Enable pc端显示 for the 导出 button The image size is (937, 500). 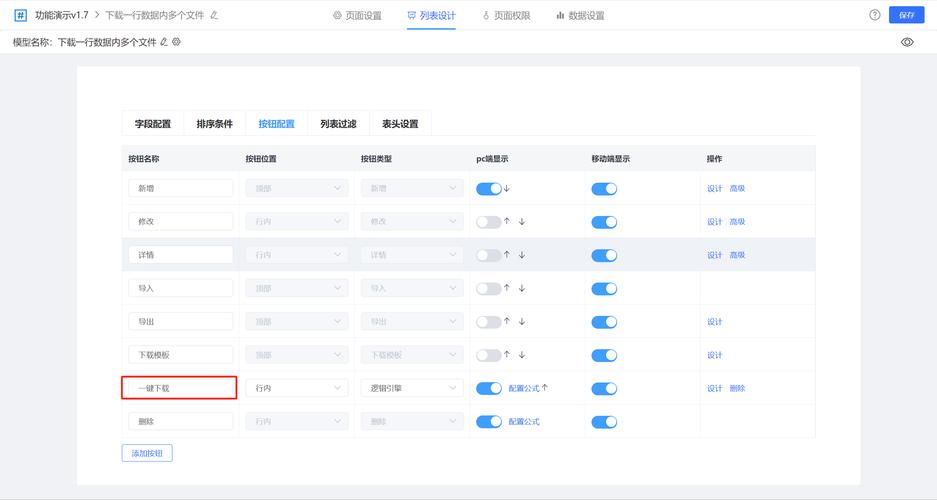(489, 323)
